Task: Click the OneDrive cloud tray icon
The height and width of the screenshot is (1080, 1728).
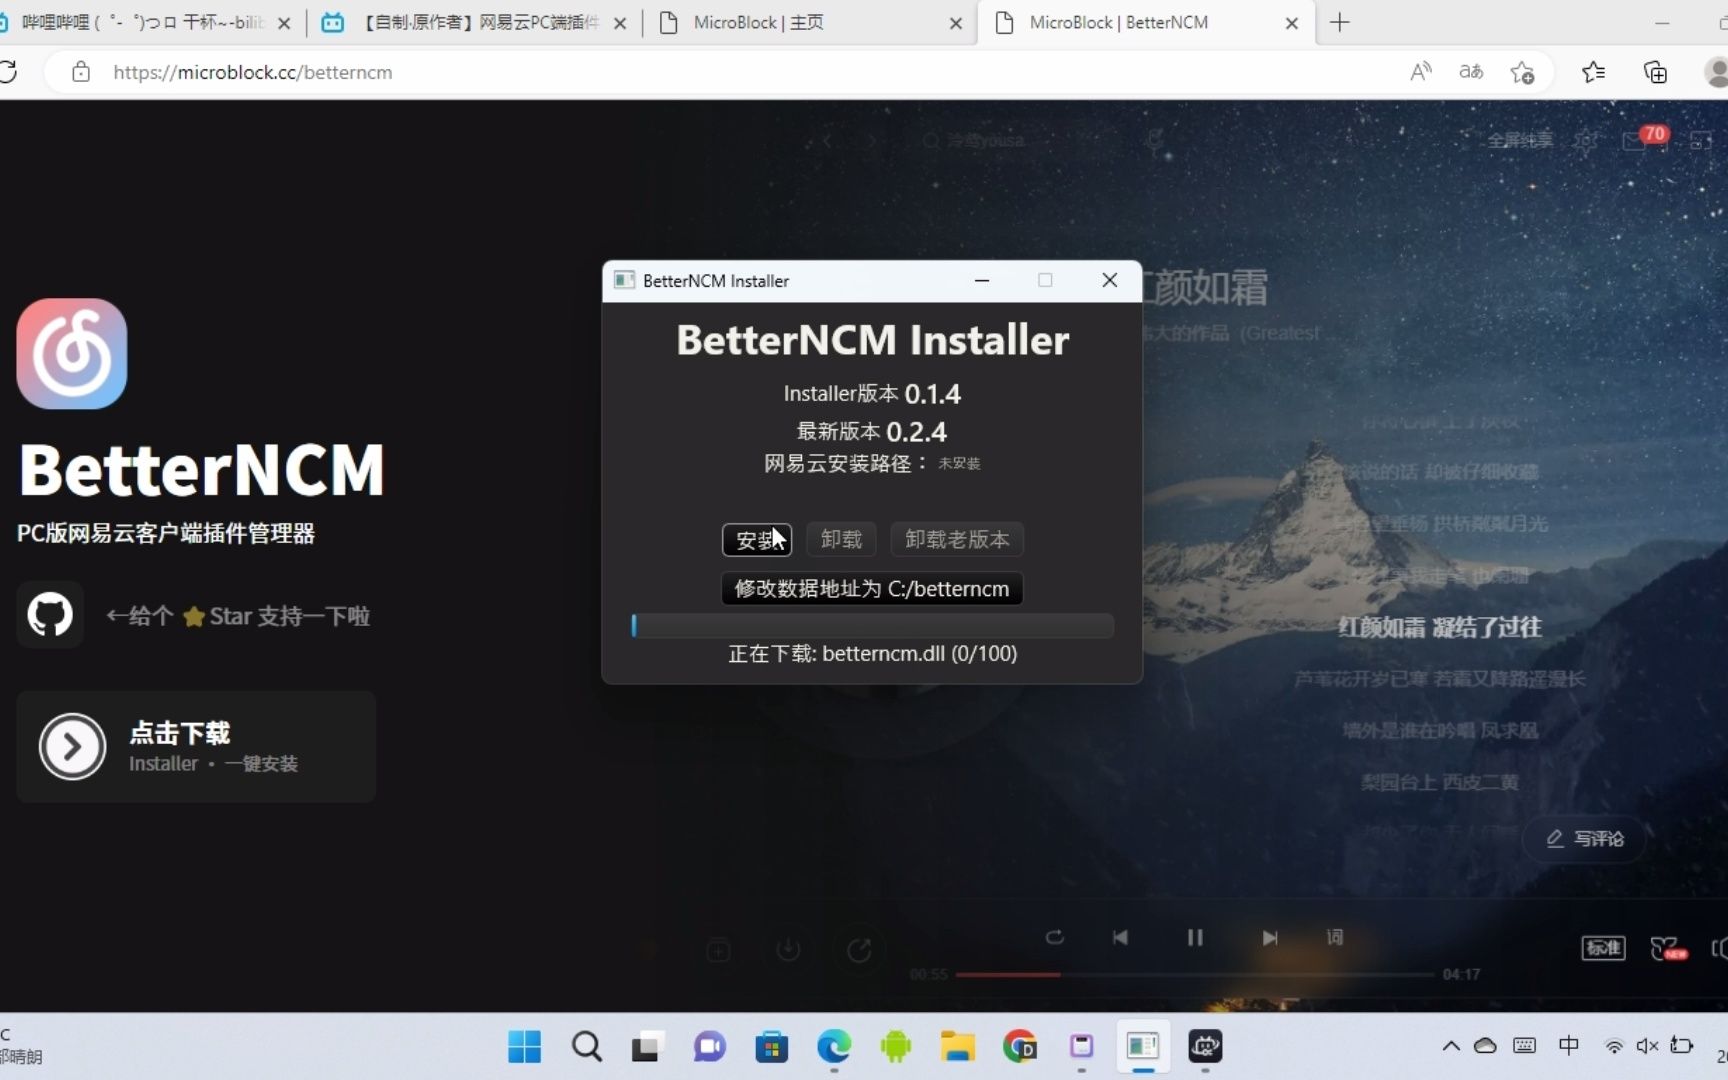Action: [1486, 1046]
